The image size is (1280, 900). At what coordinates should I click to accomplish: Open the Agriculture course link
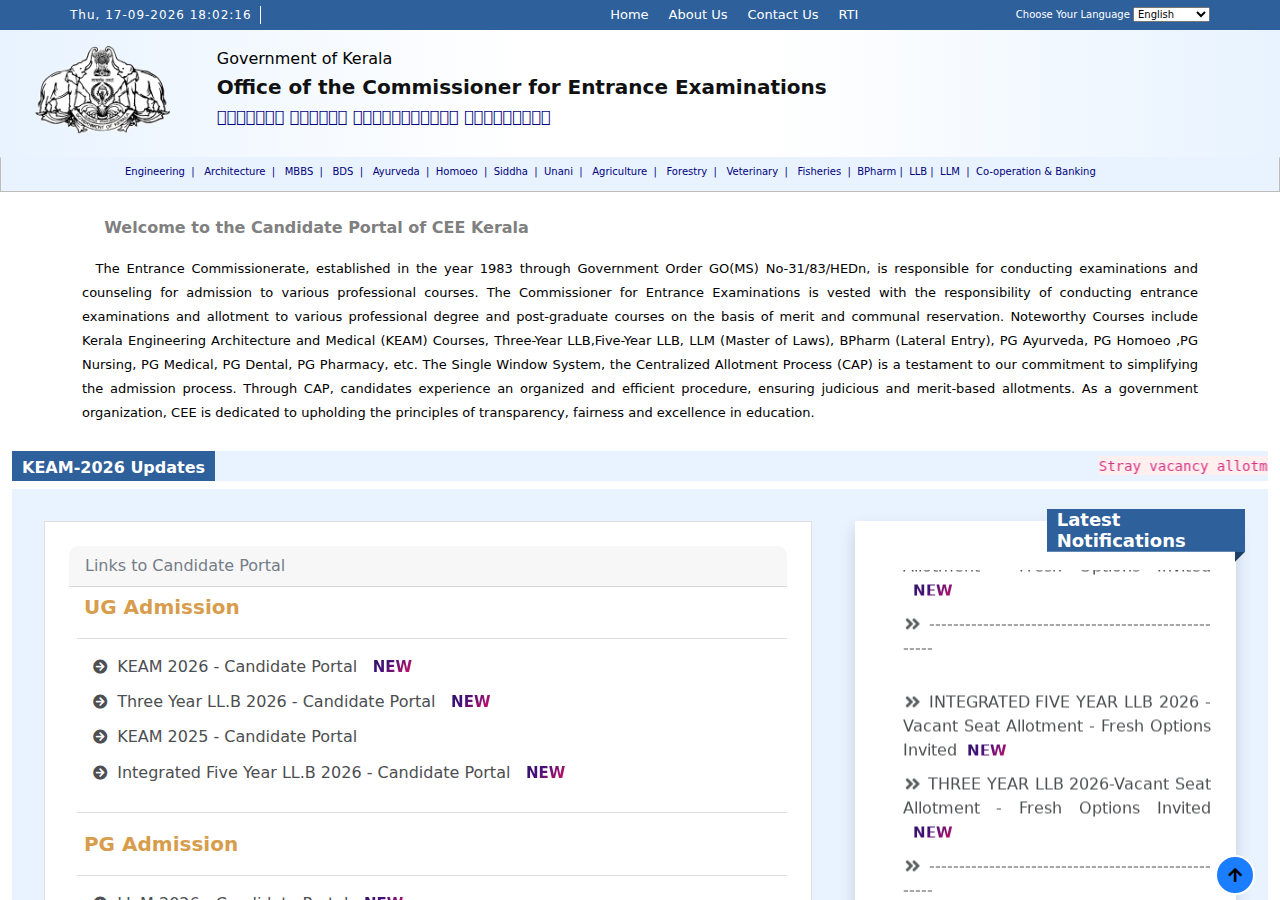click(x=620, y=172)
